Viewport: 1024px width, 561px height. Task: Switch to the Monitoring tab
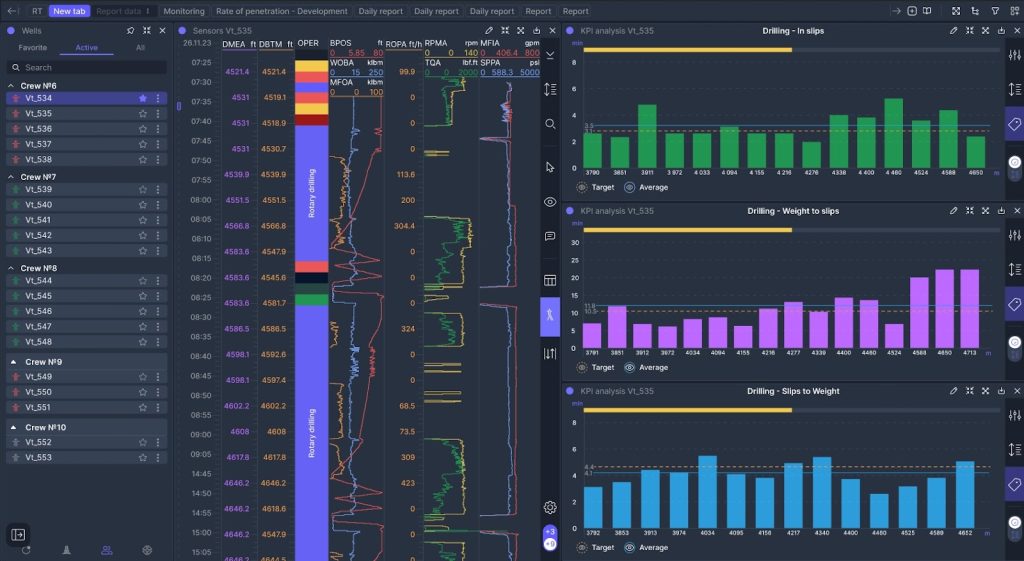[x=184, y=11]
